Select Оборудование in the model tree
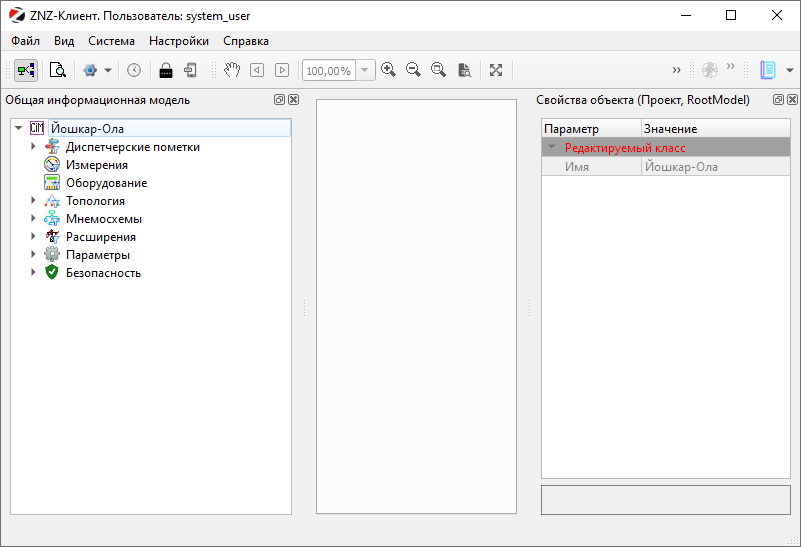This screenshot has width=801, height=547. 106,183
